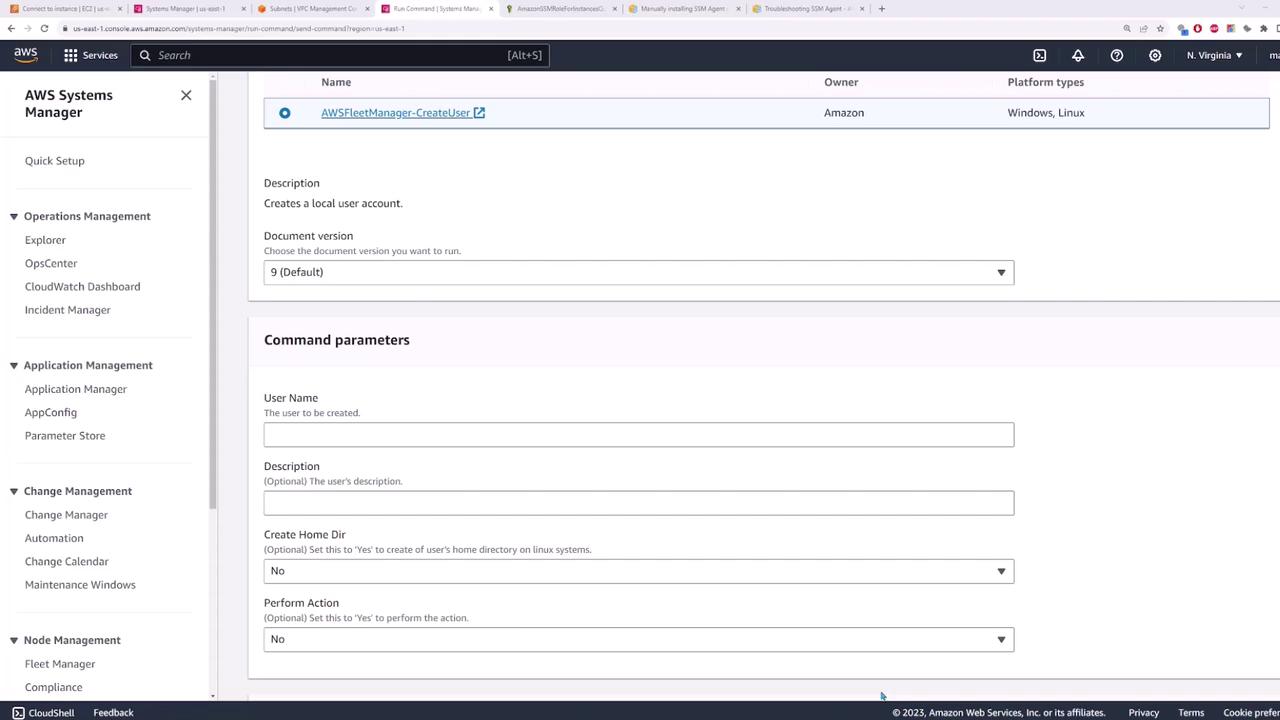Close the Manually installing SSM Agent tab

coord(738,9)
